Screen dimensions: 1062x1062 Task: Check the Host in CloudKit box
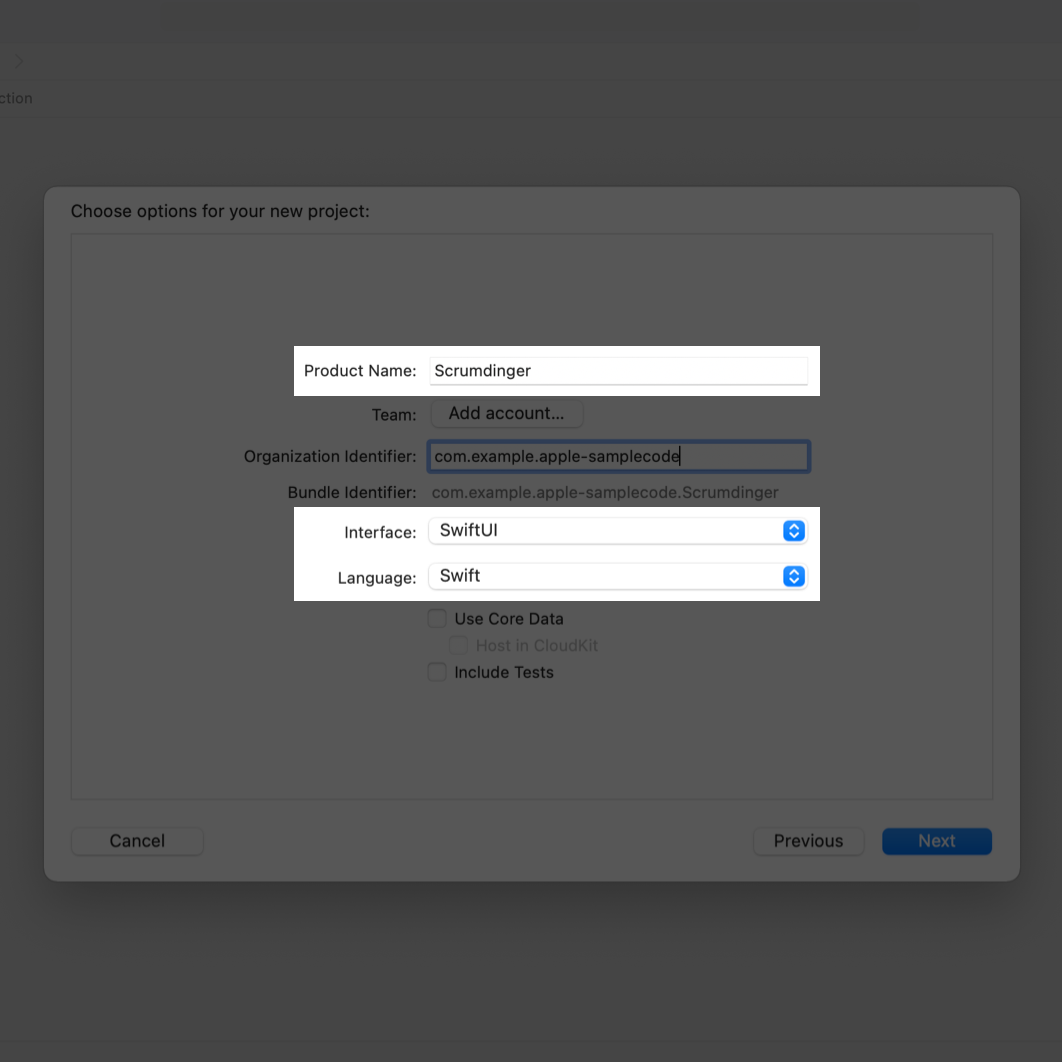(458, 646)
